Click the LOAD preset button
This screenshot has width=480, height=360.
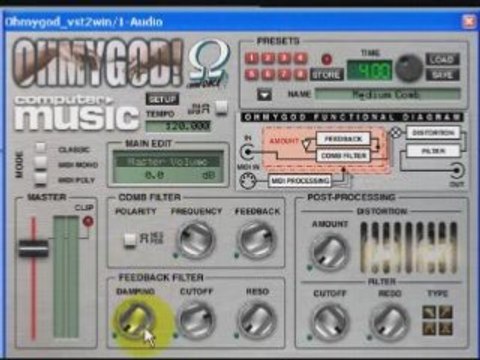click(x=442, y=59)
